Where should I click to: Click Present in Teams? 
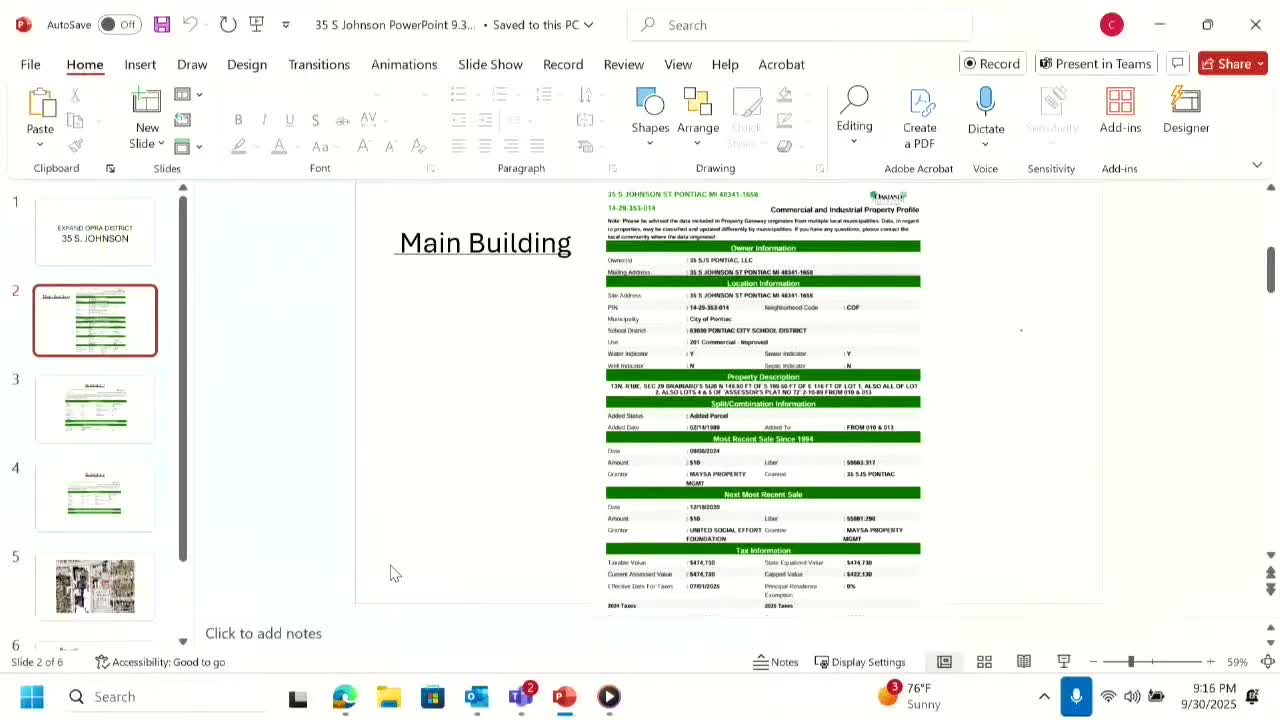pyautogui.click(x=1095, y=64)
